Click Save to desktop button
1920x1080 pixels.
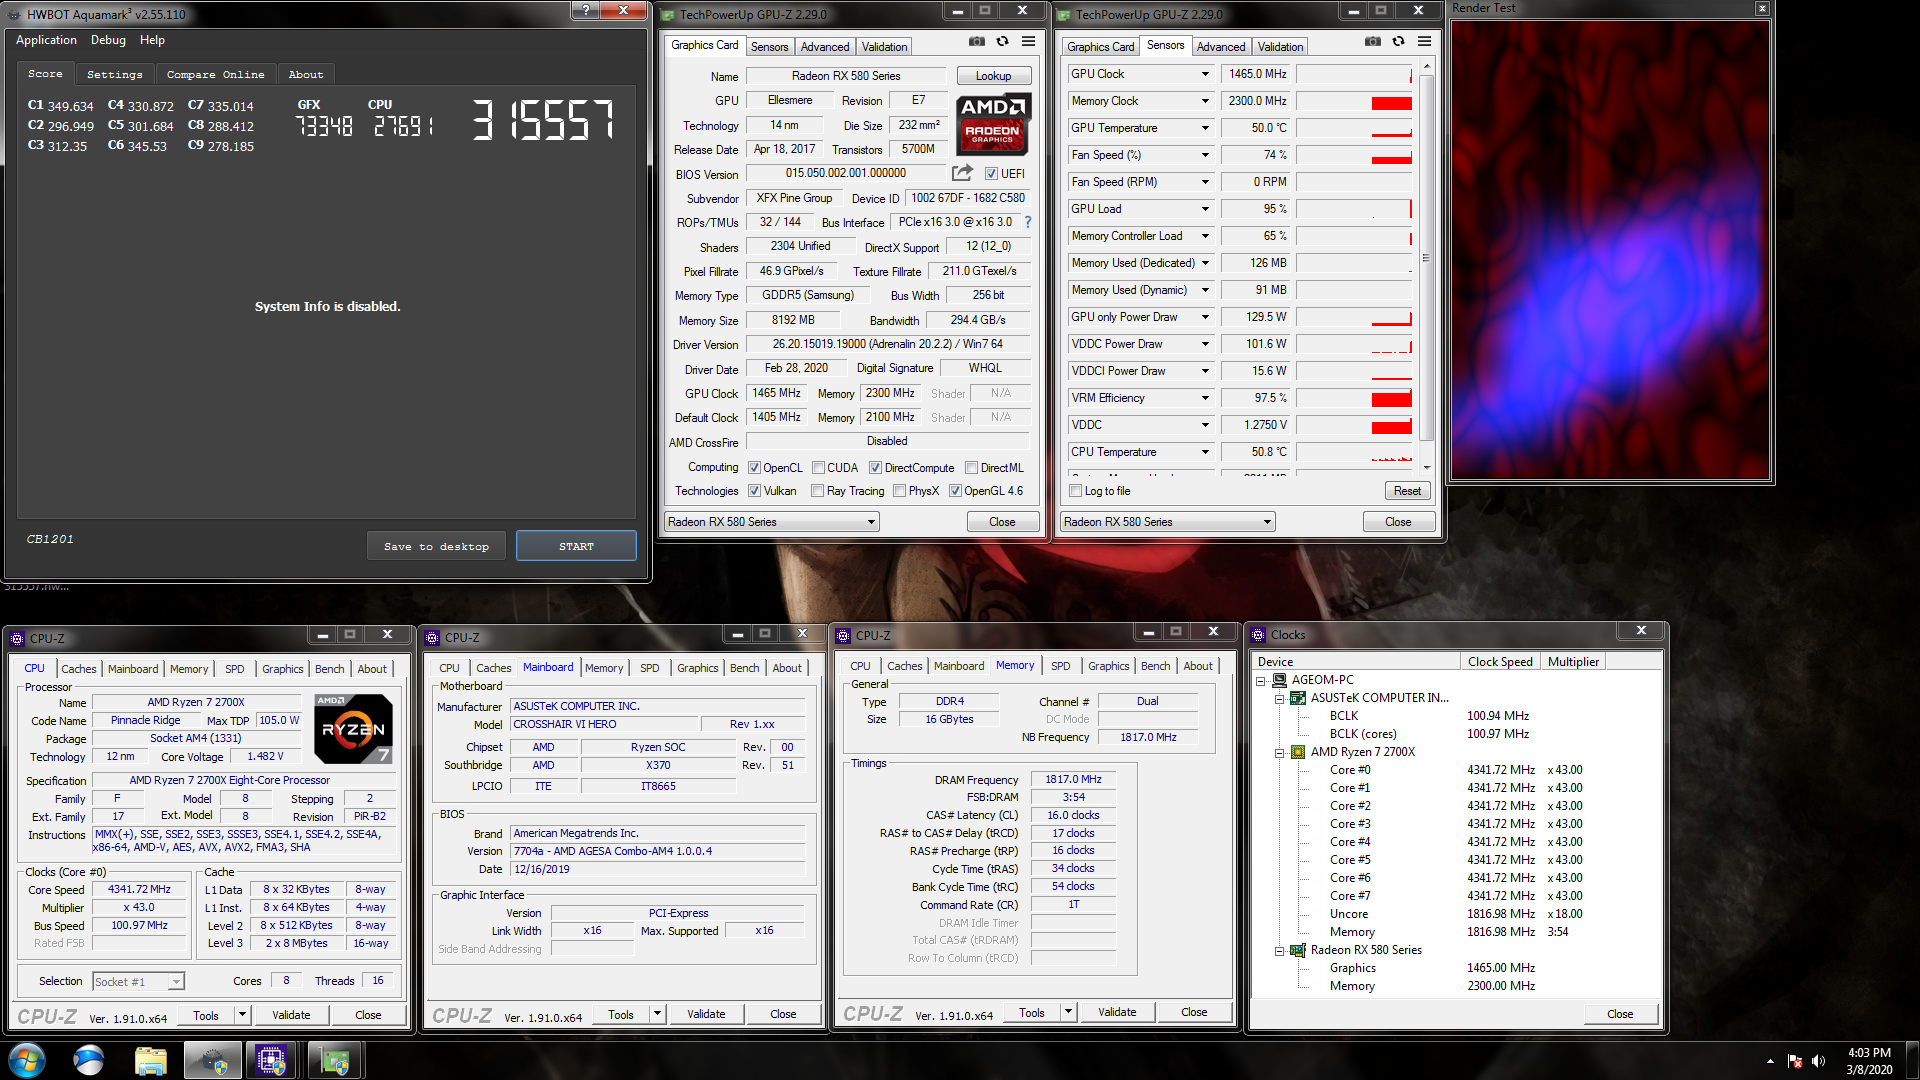pos(436,546)
